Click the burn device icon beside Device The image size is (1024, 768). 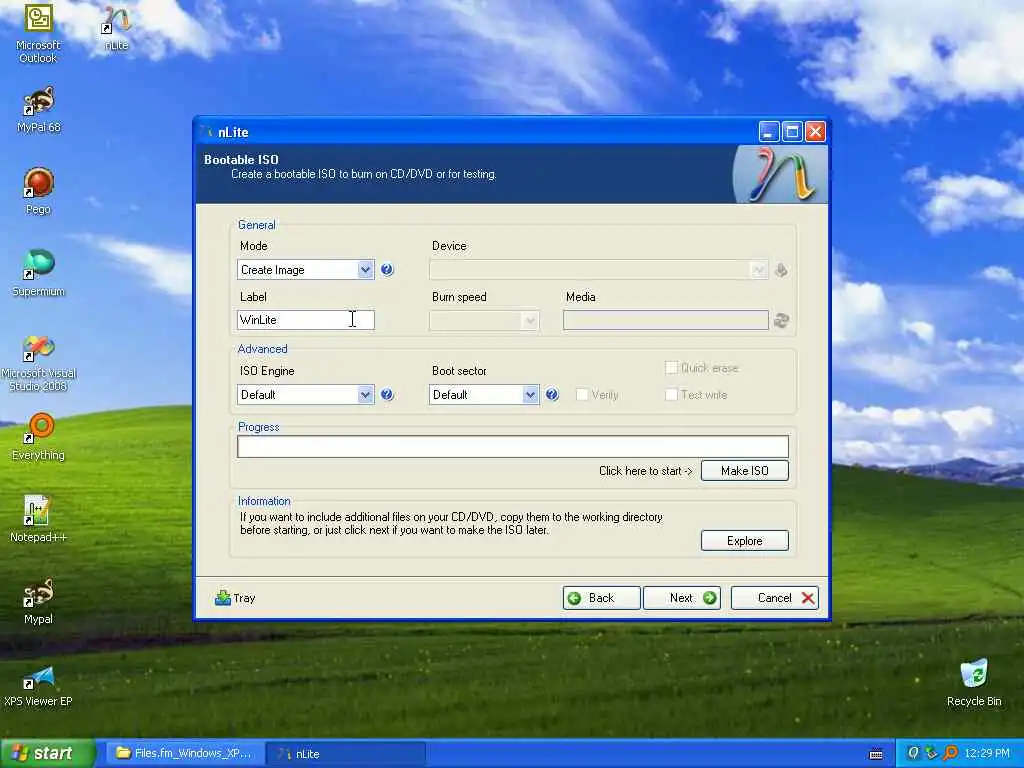(x=781, y=270)
